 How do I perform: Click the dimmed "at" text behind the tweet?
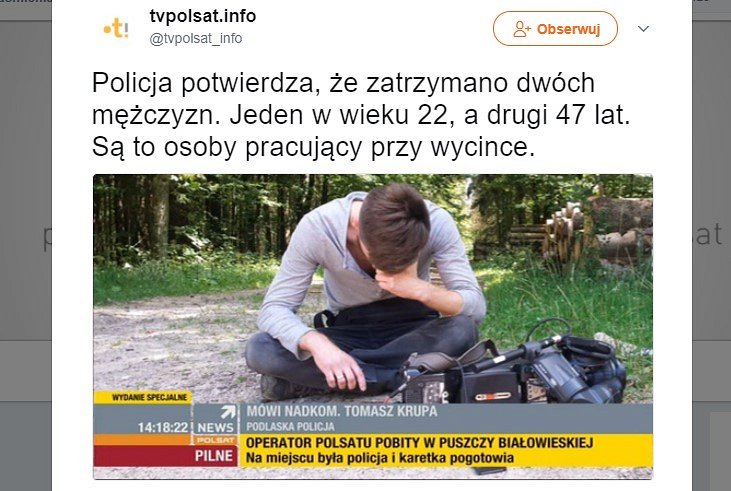tap(709, 235)
